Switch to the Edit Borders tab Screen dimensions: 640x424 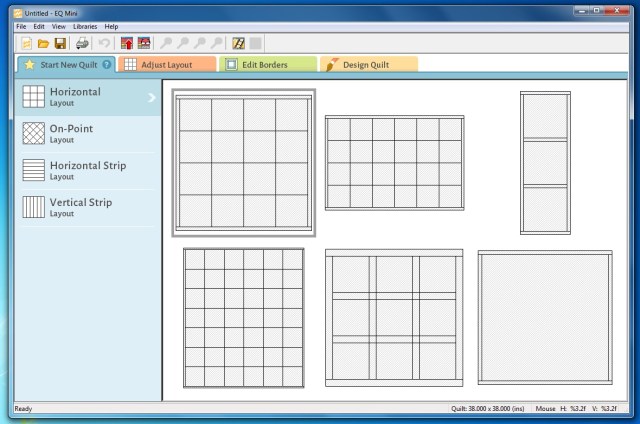(x=268, y=64)
